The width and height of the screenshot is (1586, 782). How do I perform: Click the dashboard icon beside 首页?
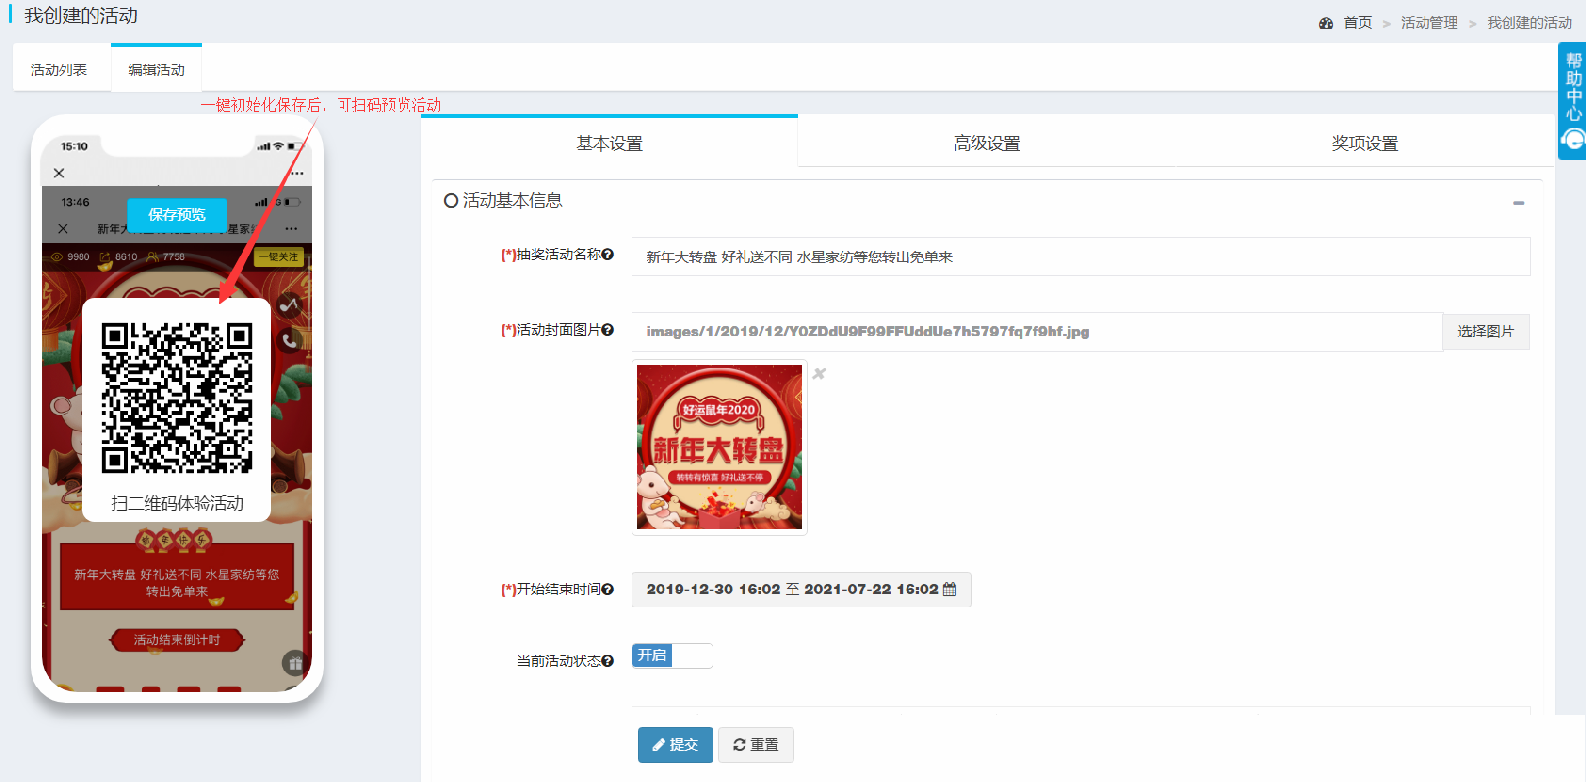tap(1326, 23)
